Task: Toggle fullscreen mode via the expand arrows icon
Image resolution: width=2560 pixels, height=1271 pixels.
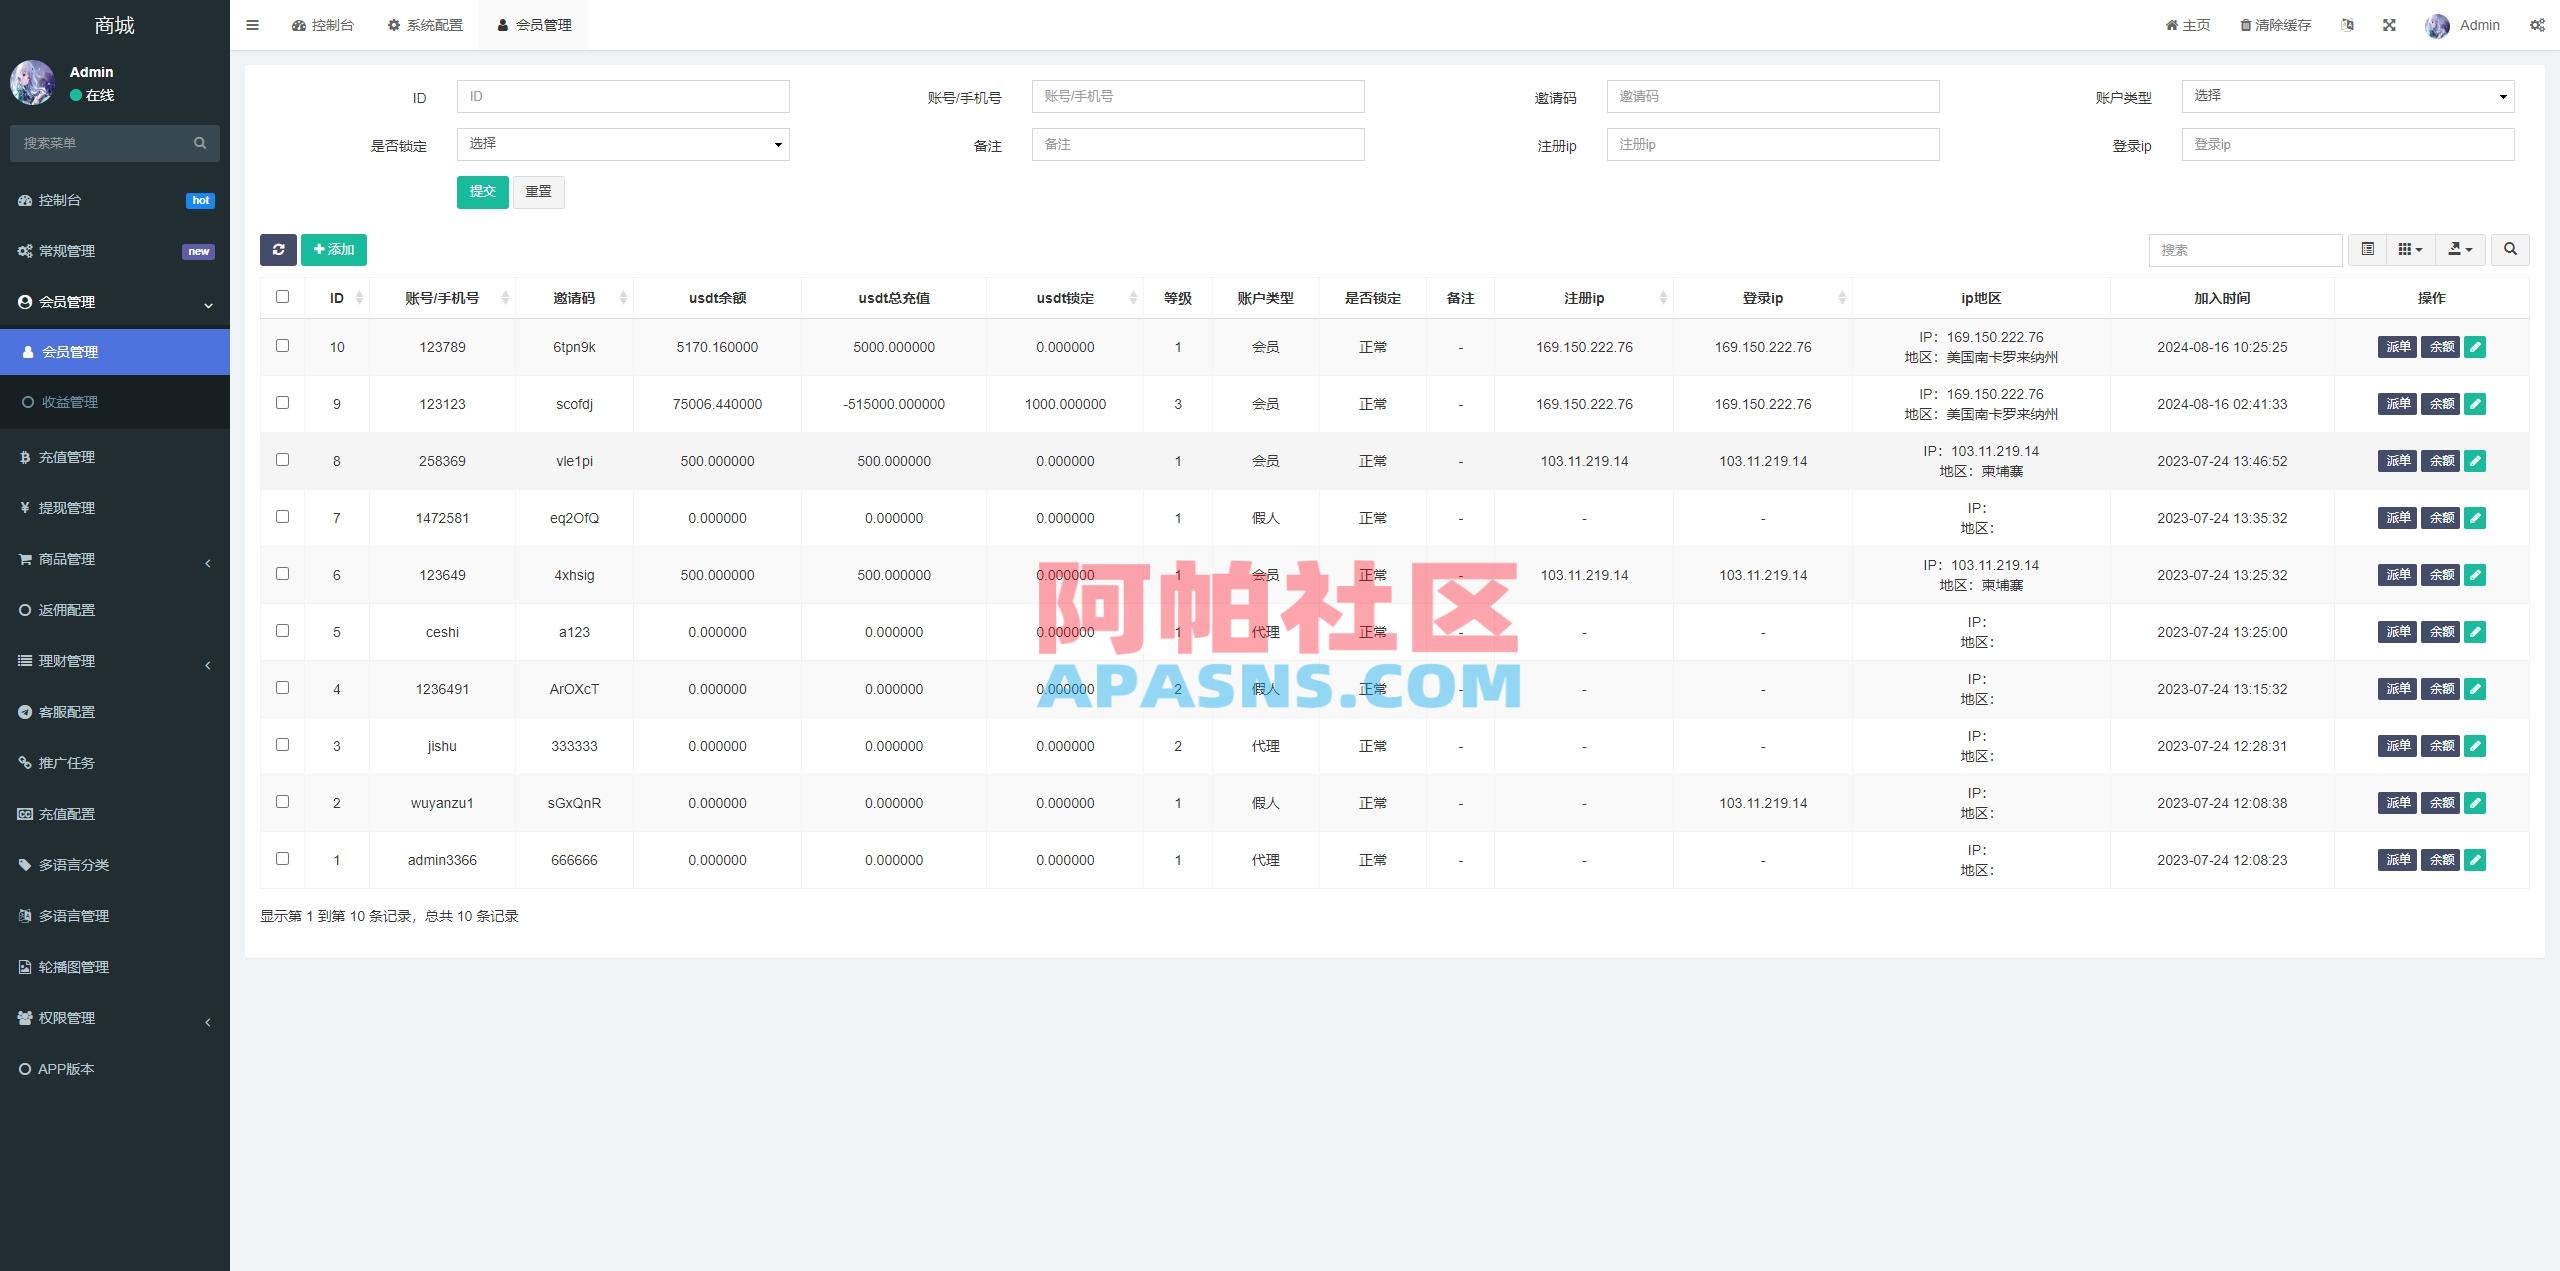Action: point(2390,24)
